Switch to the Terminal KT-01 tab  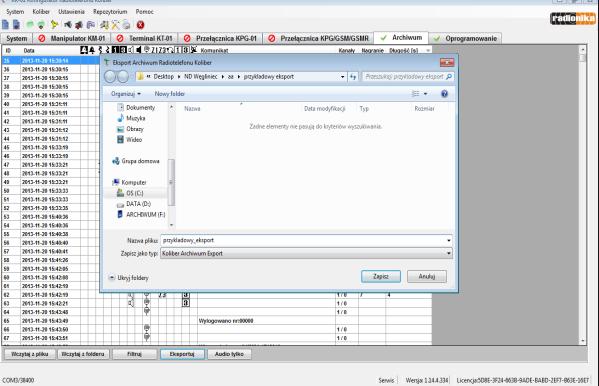(144, 39)
